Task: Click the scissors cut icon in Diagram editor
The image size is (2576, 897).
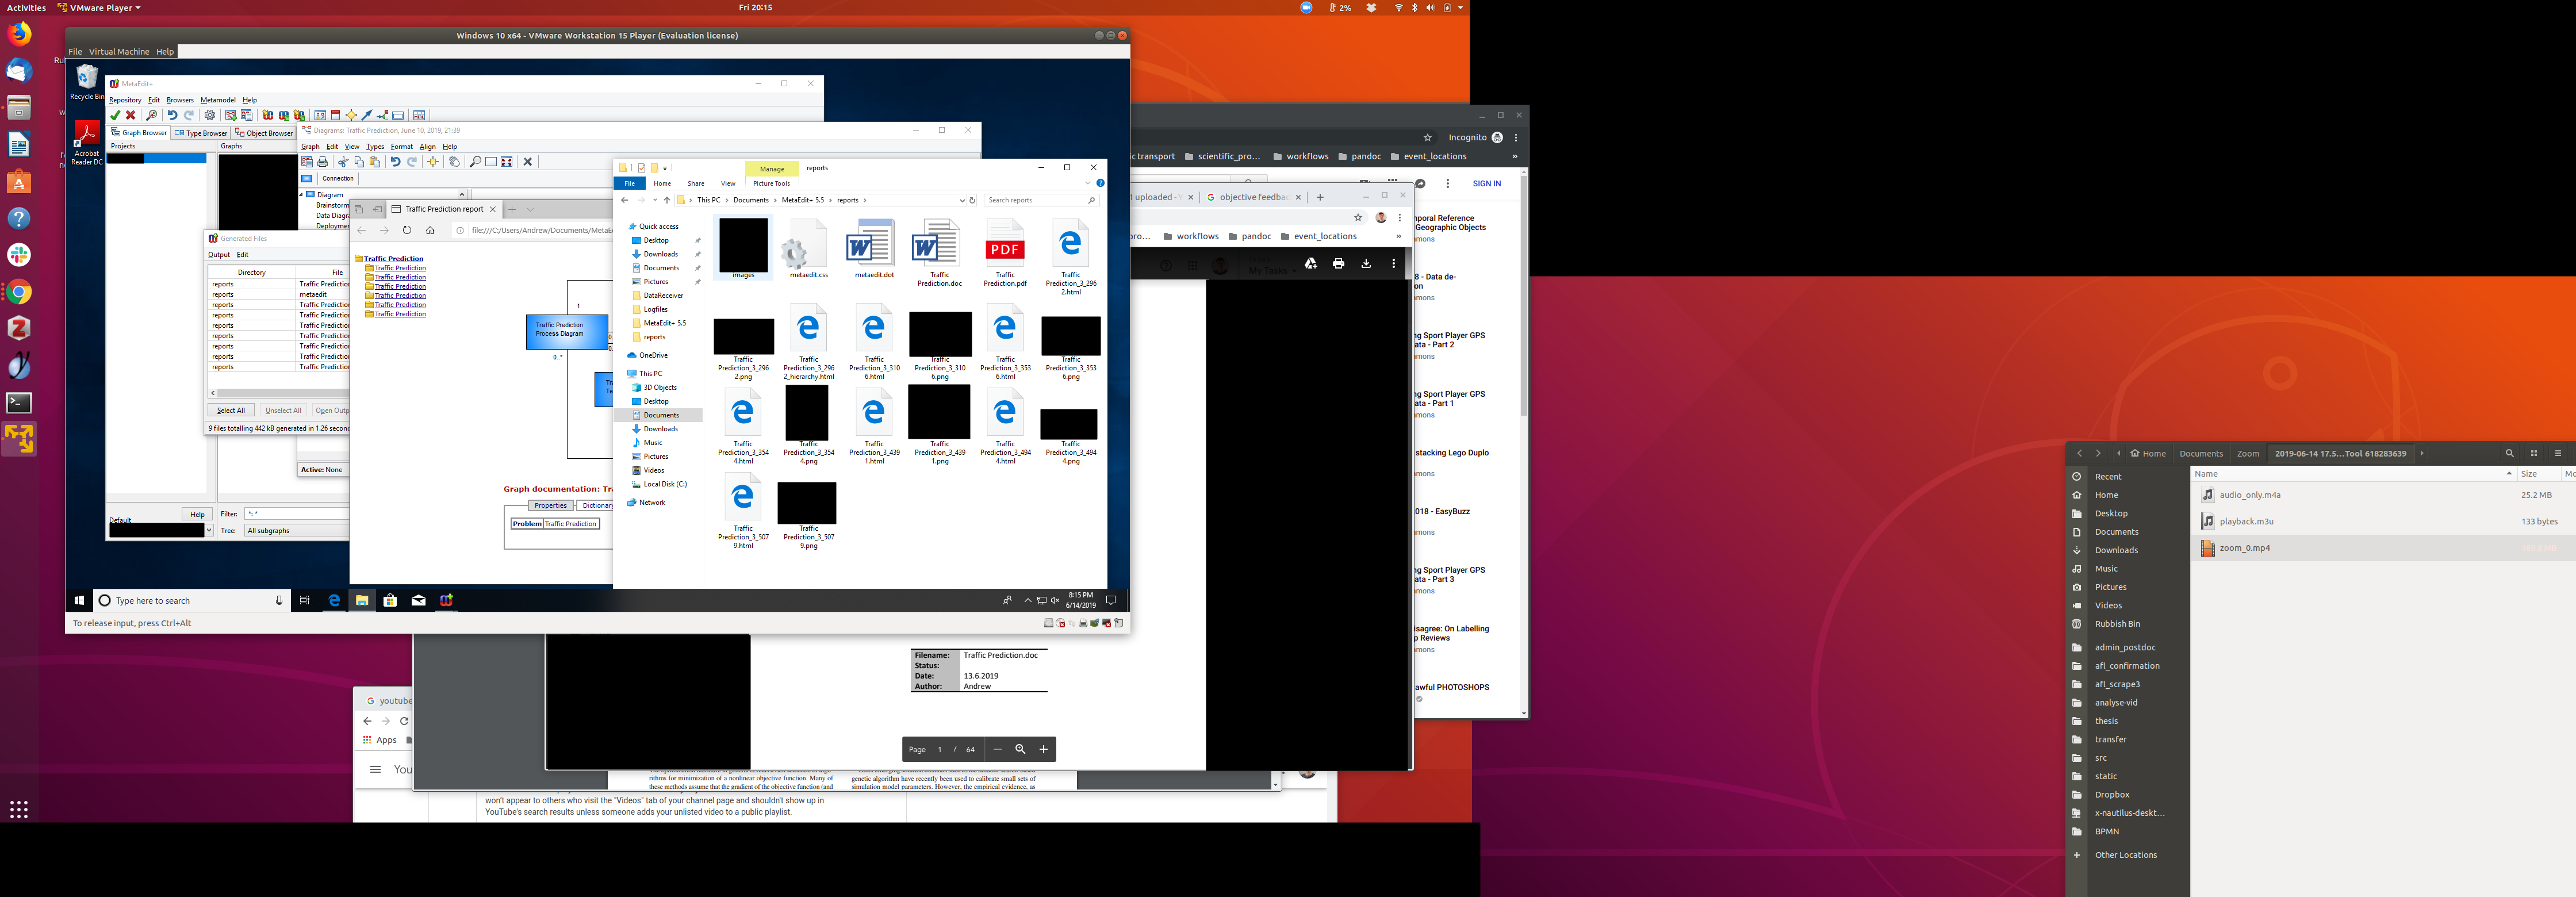Action: (343, 162)
